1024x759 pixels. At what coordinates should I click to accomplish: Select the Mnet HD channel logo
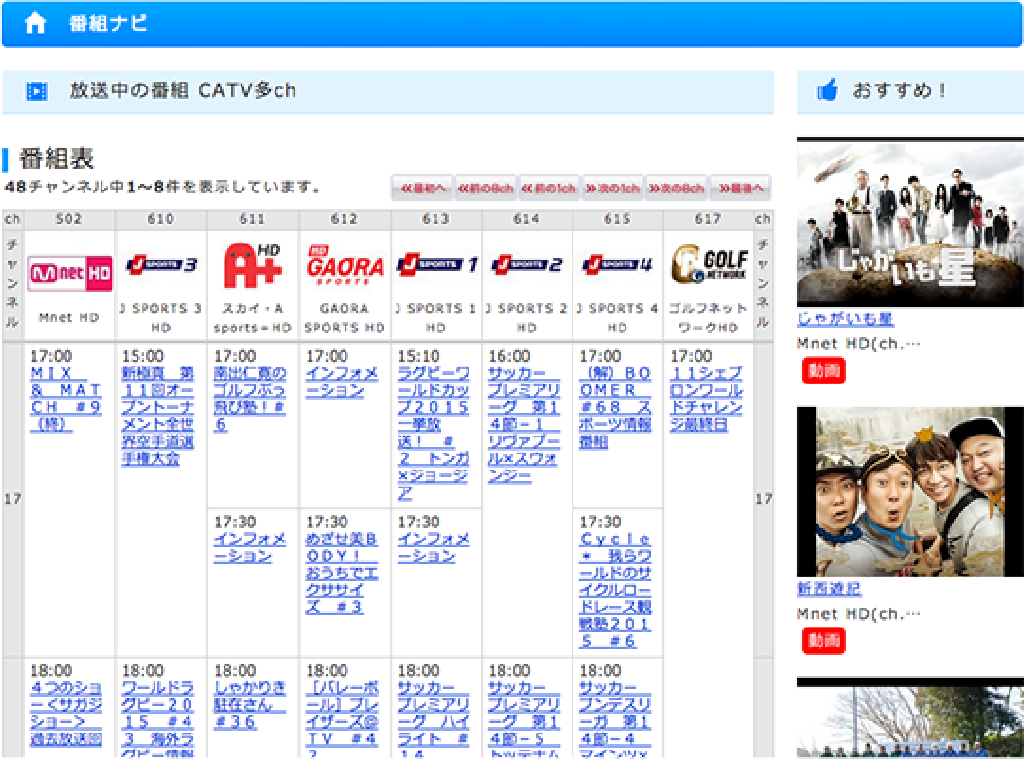point(70,270)
